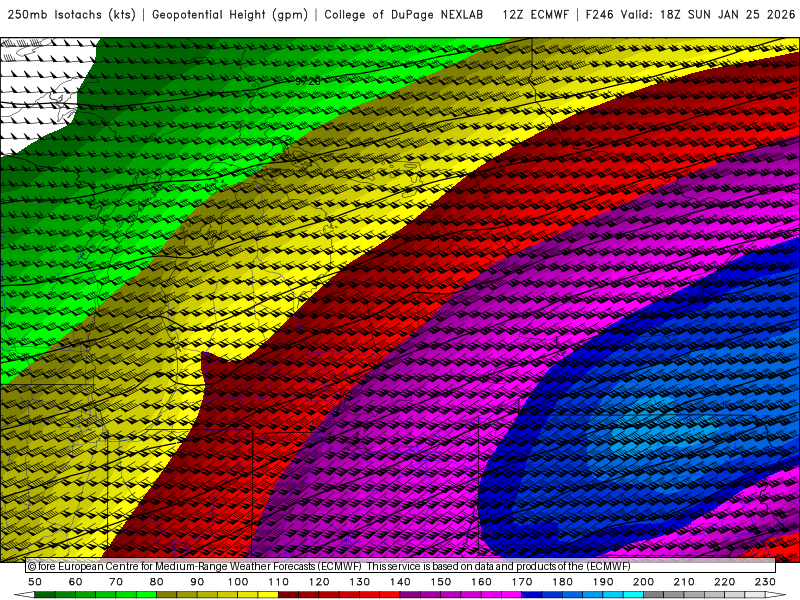Select cyan swatch ending at 200

pyautogui.click(x=633, y=595)
